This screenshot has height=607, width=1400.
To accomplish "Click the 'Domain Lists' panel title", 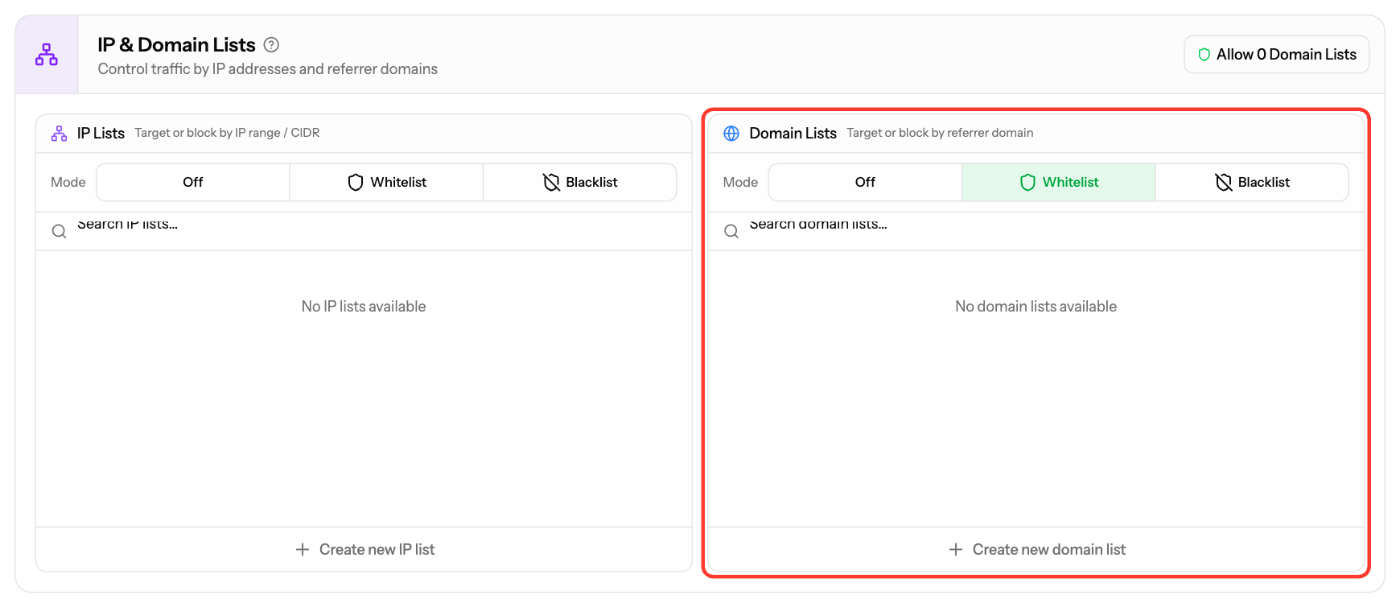I will tap(793, 133).
